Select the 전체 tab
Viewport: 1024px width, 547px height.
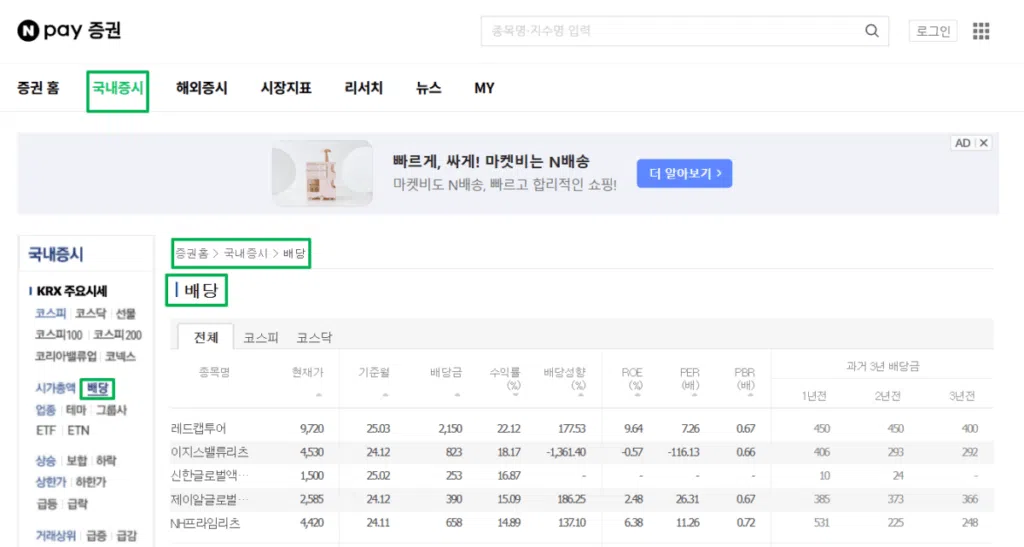pos(206,337)
